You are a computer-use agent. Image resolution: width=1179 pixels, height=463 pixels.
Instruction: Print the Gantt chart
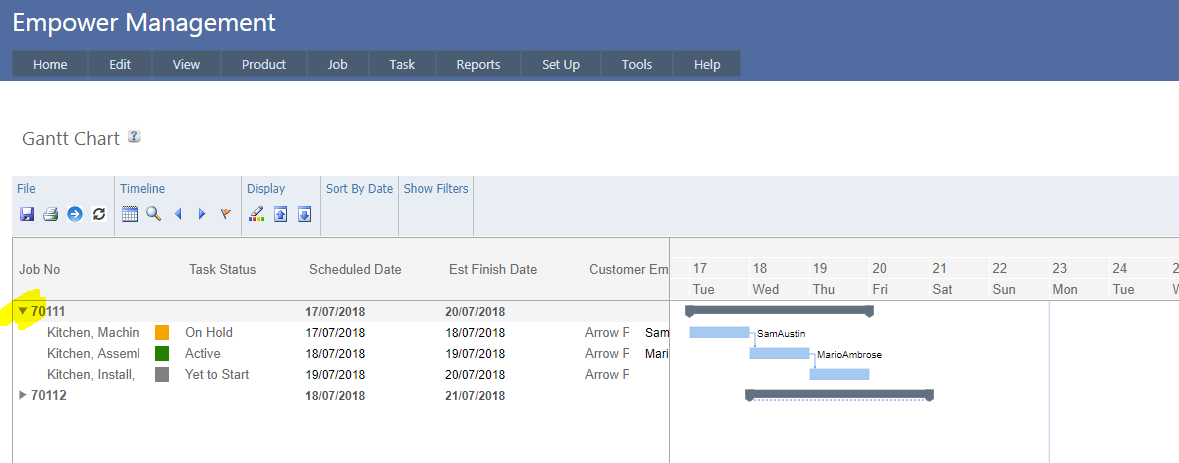coord(50,214)
